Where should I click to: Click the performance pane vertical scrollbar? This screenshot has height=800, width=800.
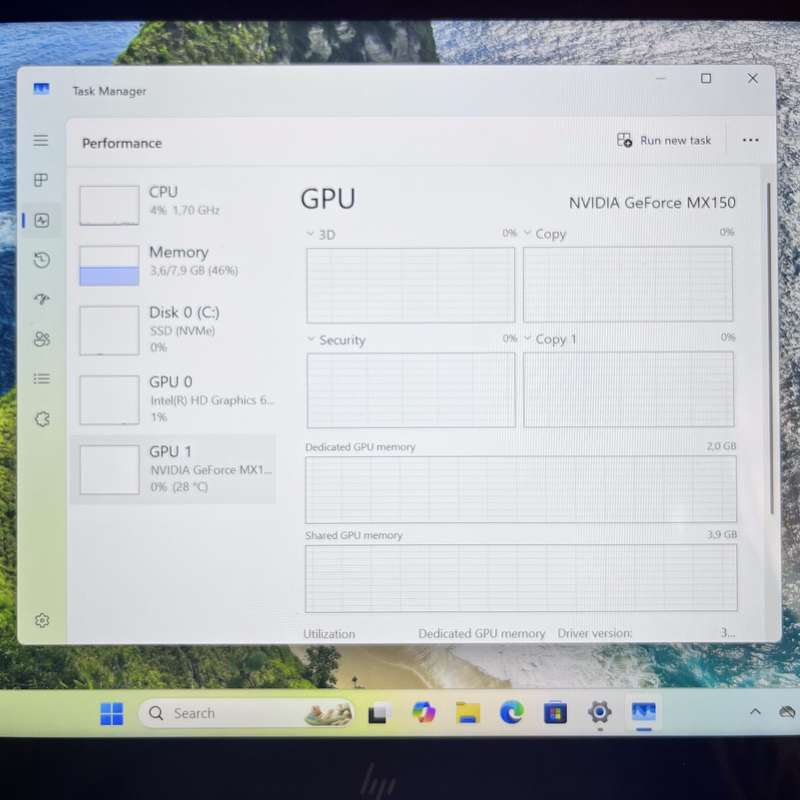click(770, 348)
